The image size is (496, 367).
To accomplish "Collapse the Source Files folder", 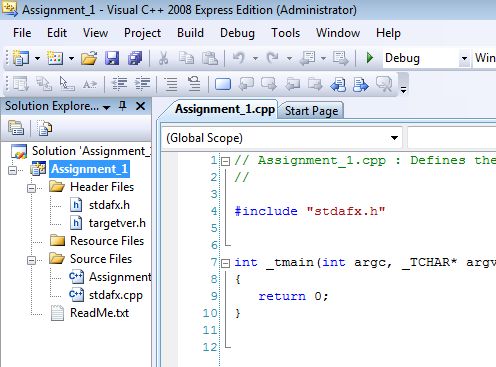I will pos(31,260).
